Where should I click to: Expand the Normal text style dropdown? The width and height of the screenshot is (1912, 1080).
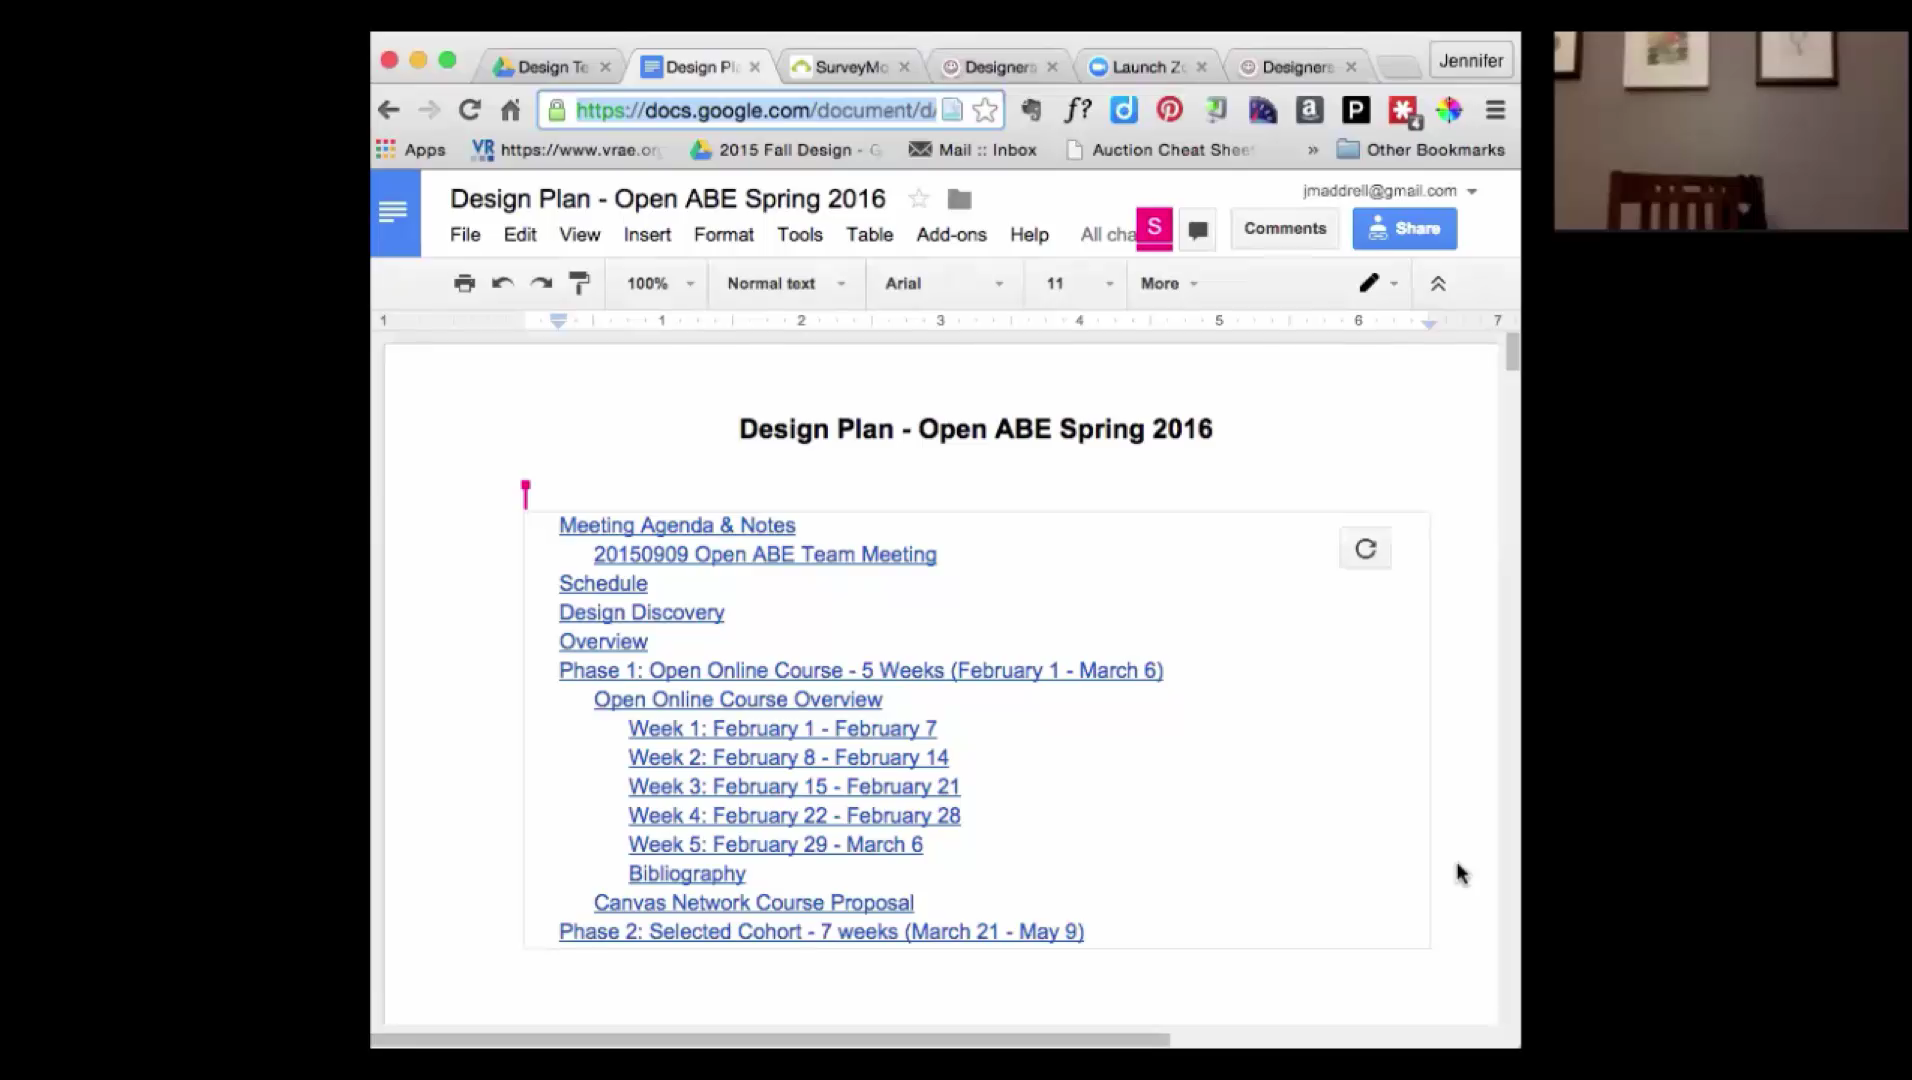(x=785, y=284)
